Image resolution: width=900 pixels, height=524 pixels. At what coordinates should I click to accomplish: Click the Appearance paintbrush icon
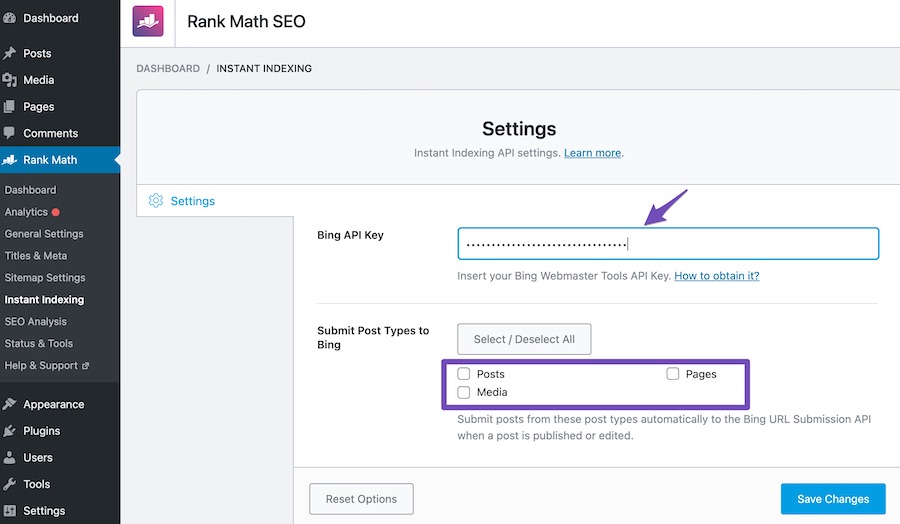(x=9, y=404)
